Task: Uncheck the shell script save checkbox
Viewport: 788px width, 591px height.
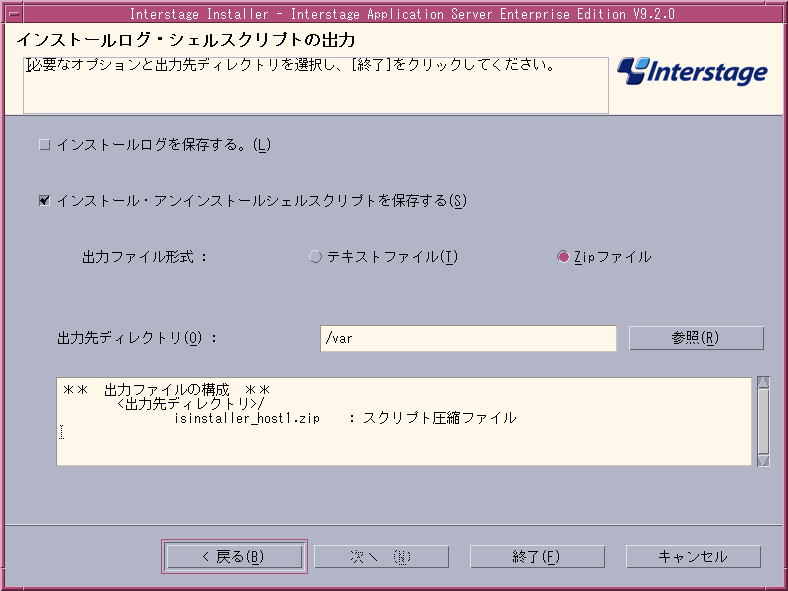Action: 45,201
